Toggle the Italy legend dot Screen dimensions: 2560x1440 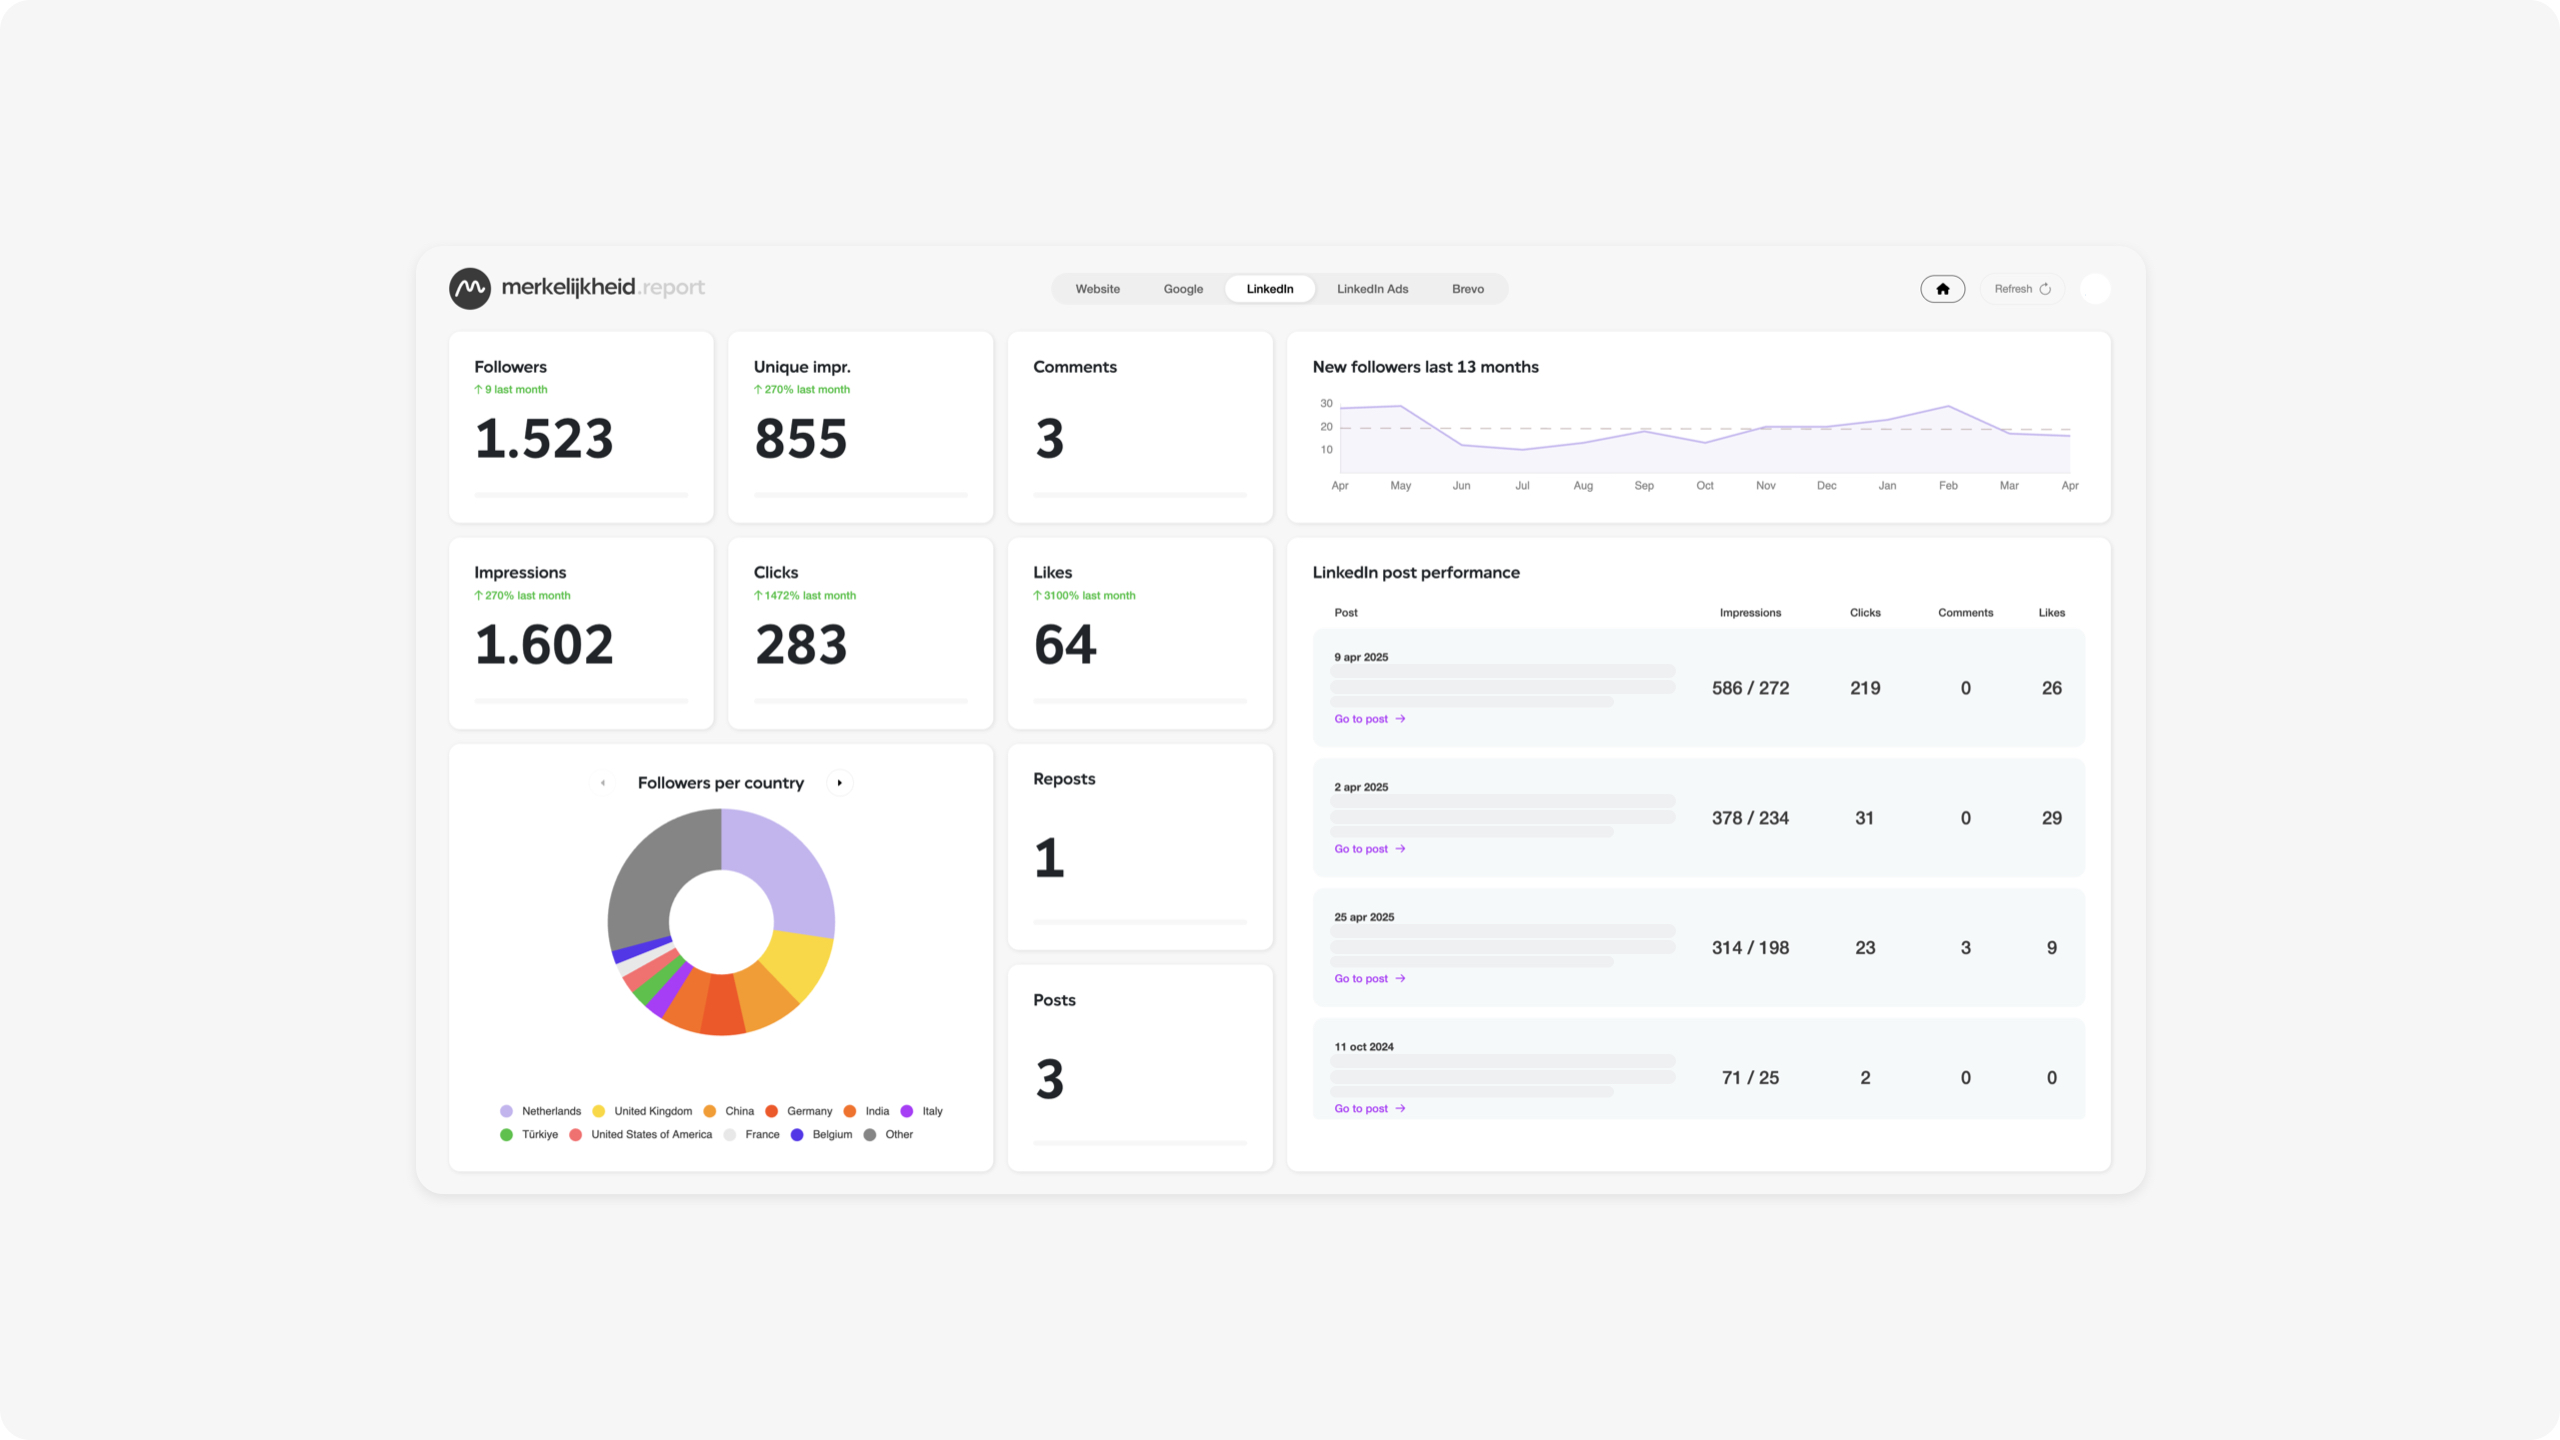[906, 1111]
